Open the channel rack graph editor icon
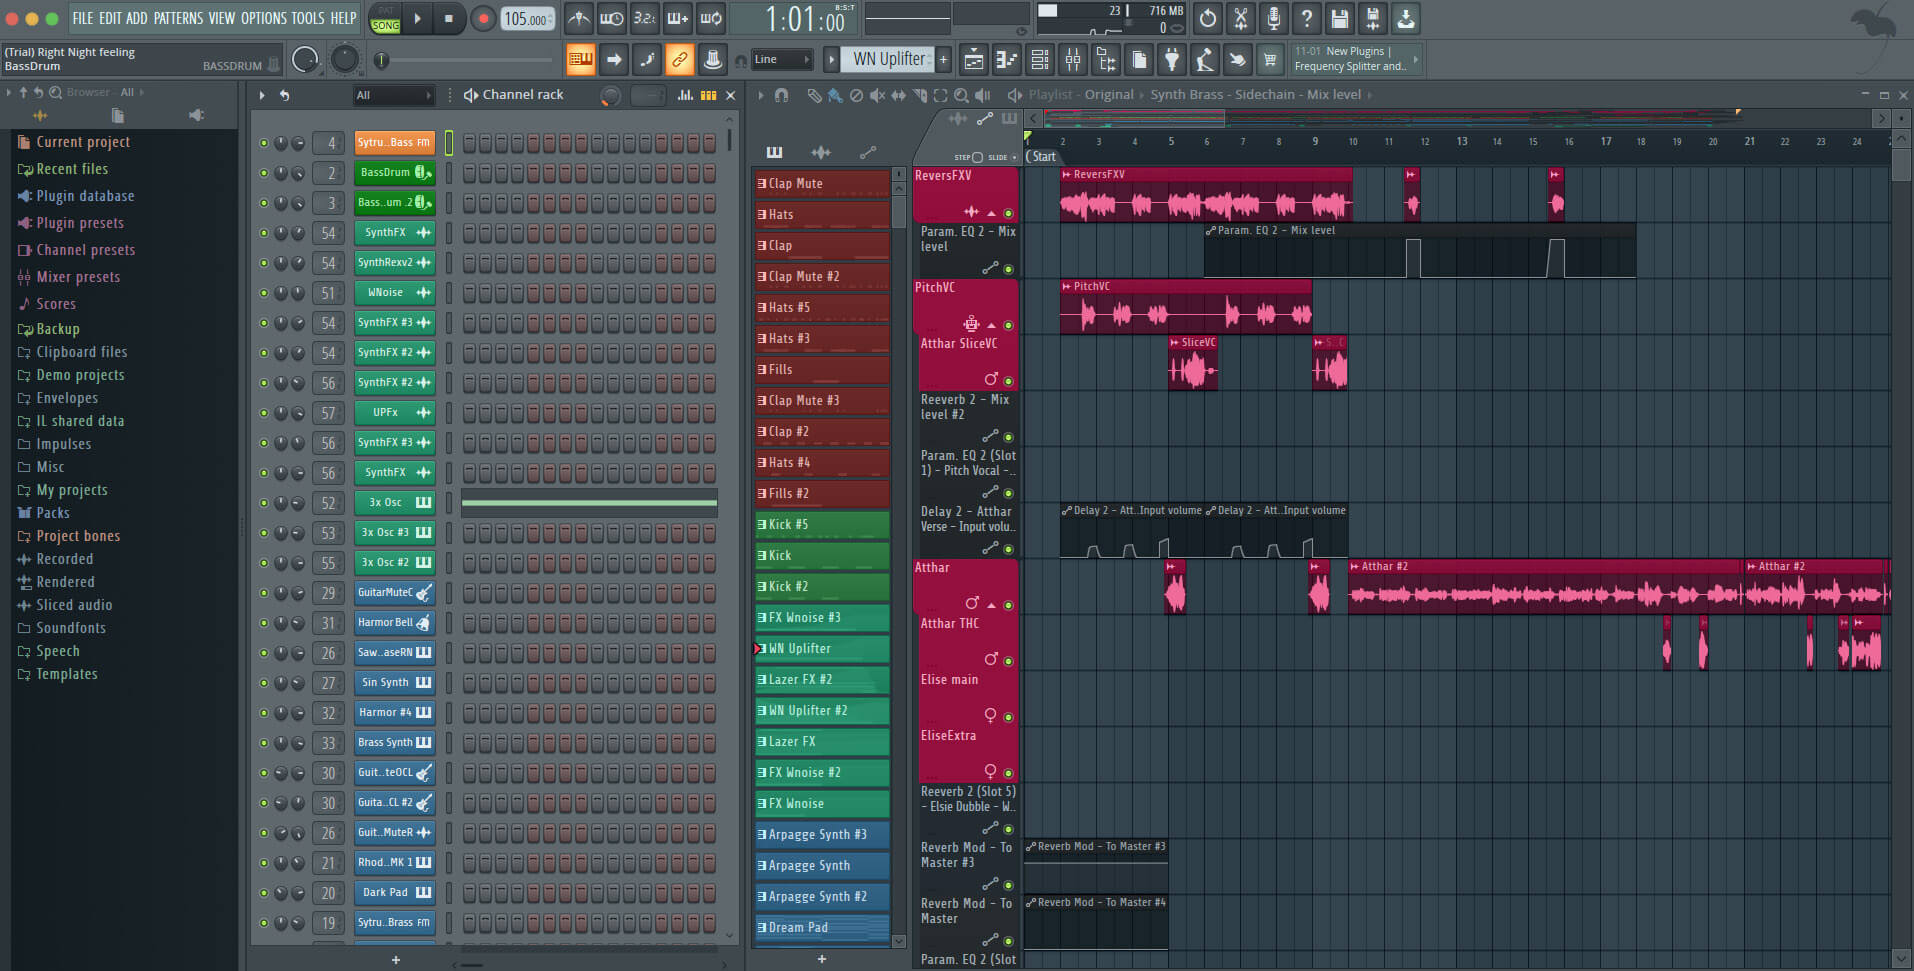Viewport: 1914px width, 971px height. tap(685, 95)
